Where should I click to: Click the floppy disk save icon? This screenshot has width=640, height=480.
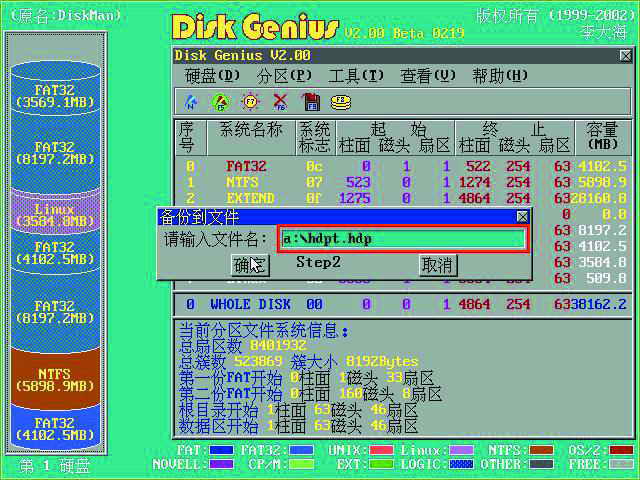point(310,101)
